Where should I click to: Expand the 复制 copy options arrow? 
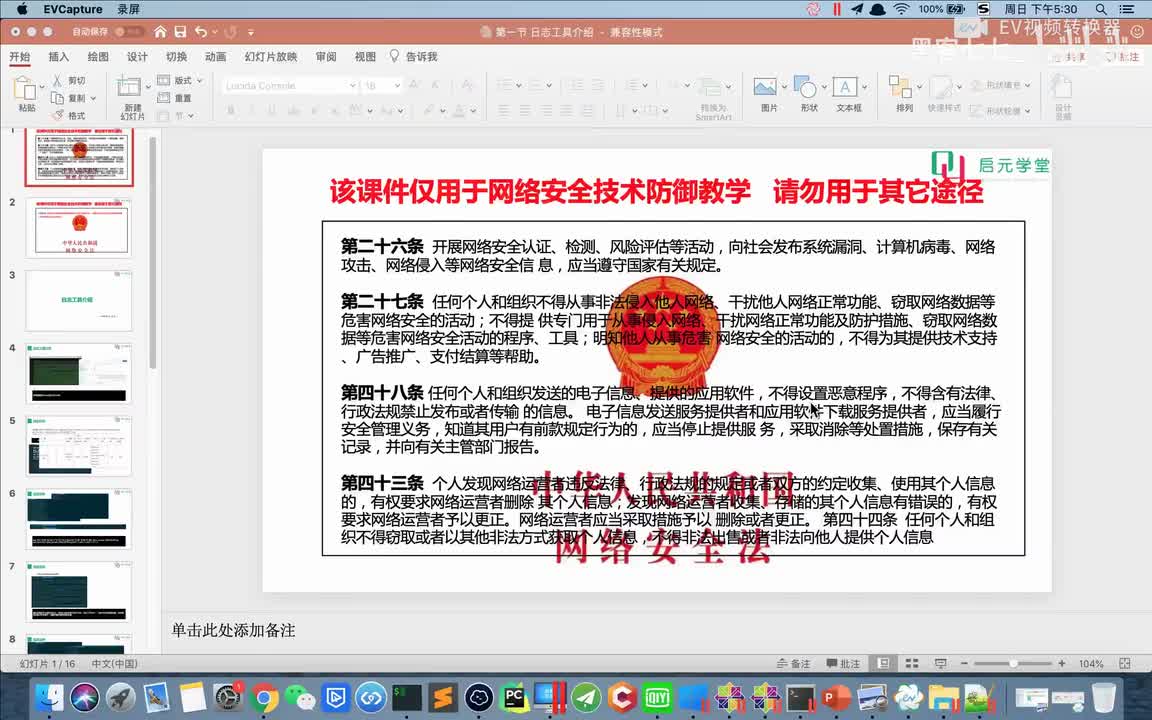94,98
